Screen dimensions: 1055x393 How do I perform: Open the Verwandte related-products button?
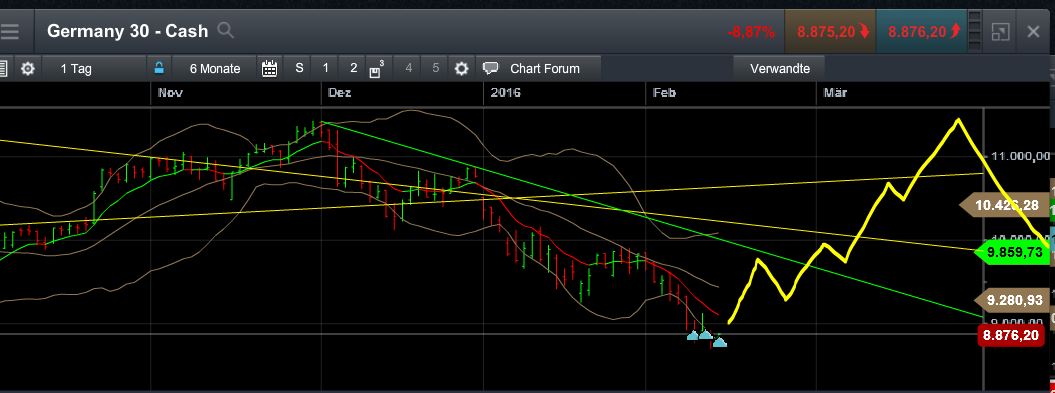tap(780, 69)
